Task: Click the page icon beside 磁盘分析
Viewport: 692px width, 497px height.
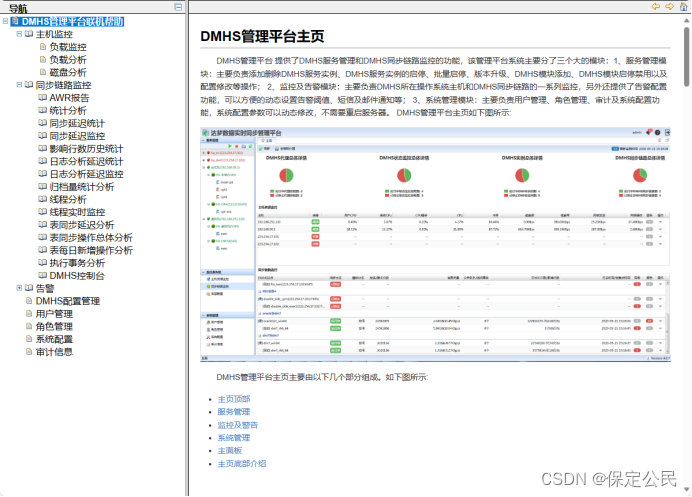Action: [43, 72]
